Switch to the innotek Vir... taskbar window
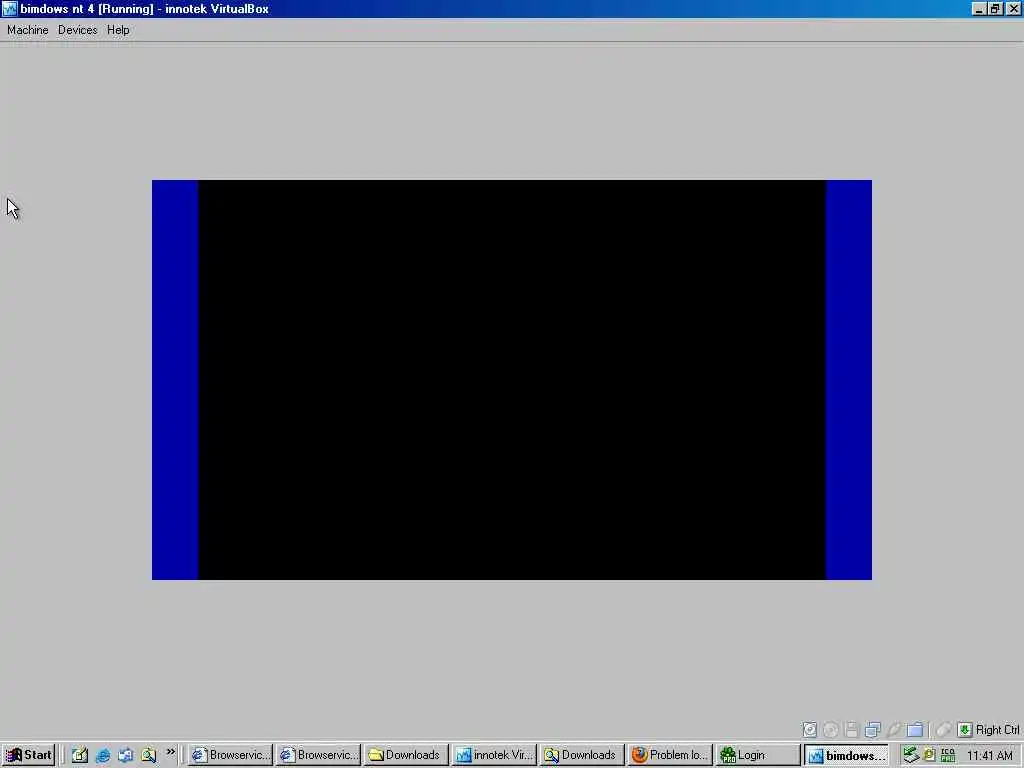Image resolution: width=1024 pixels, height=768 pixels. pyautogui.click(x=494, y=756)
